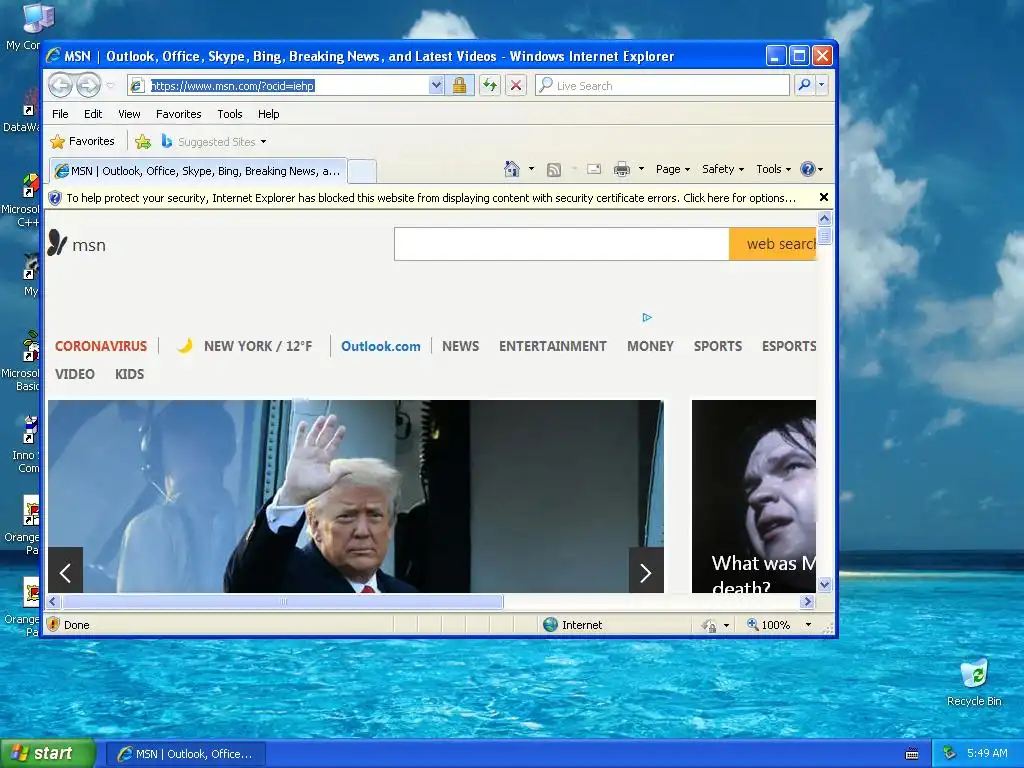Open recent pages dropdown beside Forward button

click(110, 86)
